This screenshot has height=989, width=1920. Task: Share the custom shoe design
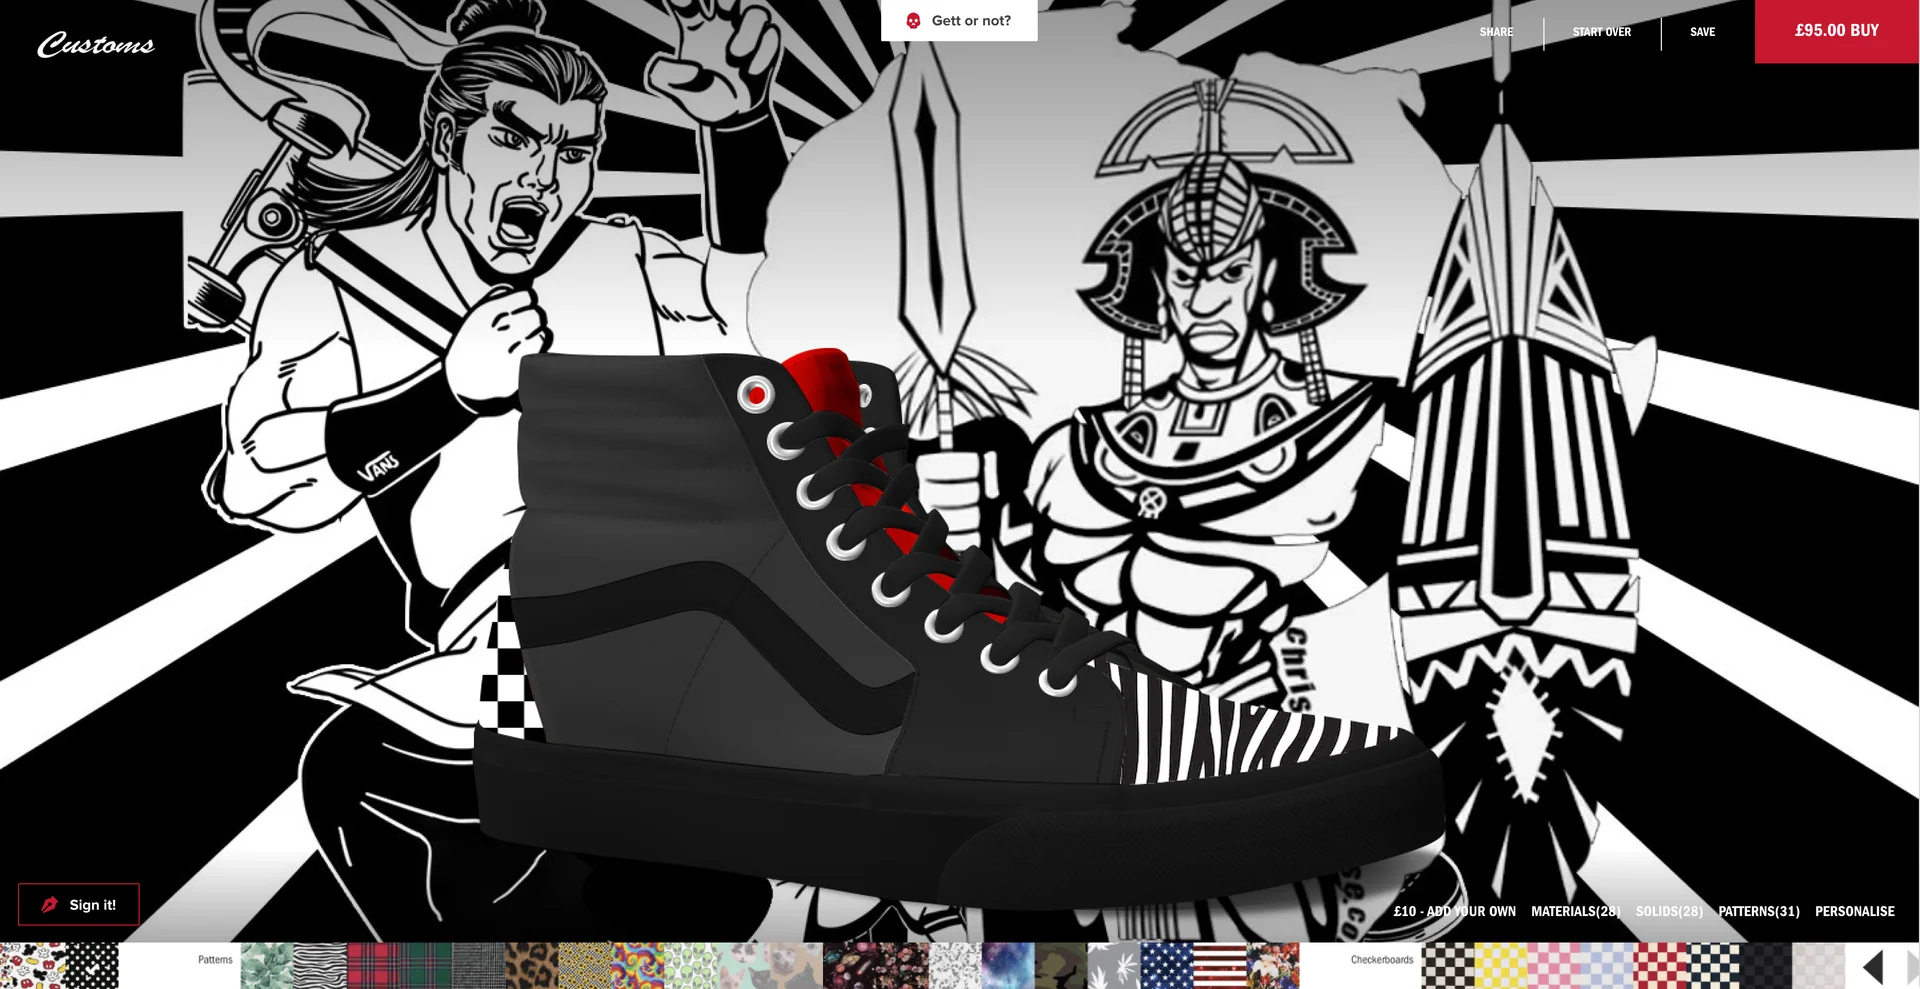click(x=1496, y=32)
